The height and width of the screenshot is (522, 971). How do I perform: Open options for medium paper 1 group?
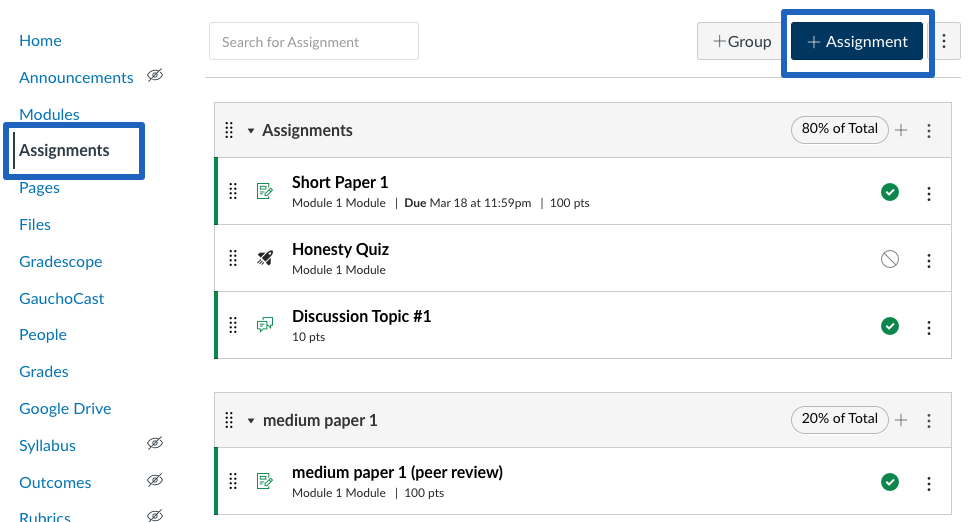coord(928,421)
